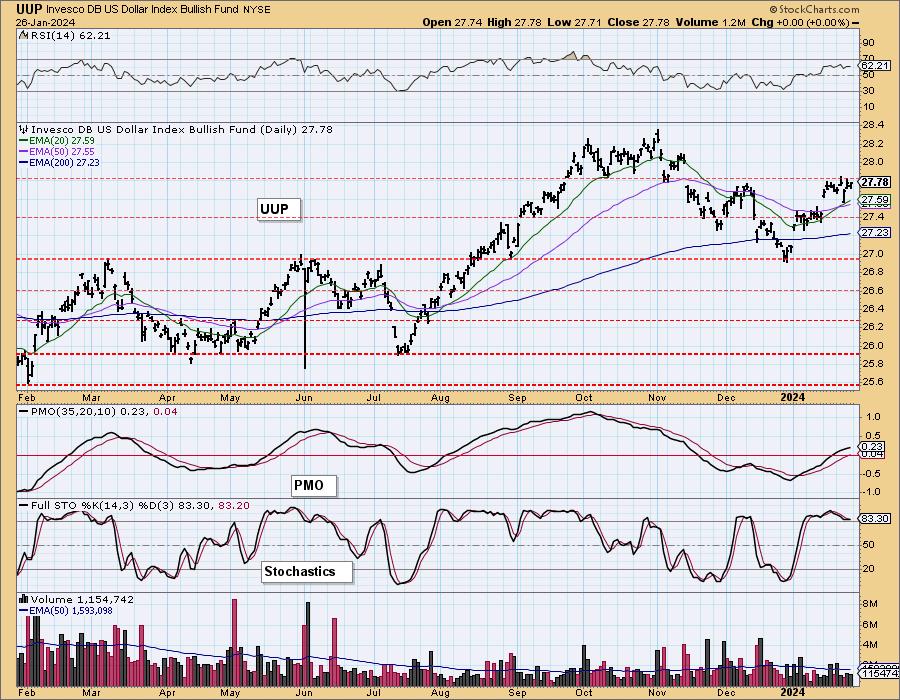Click the RSI(14) legend line icon
The width and height of the screenshot is (900, 700).
tap(23, 35)
